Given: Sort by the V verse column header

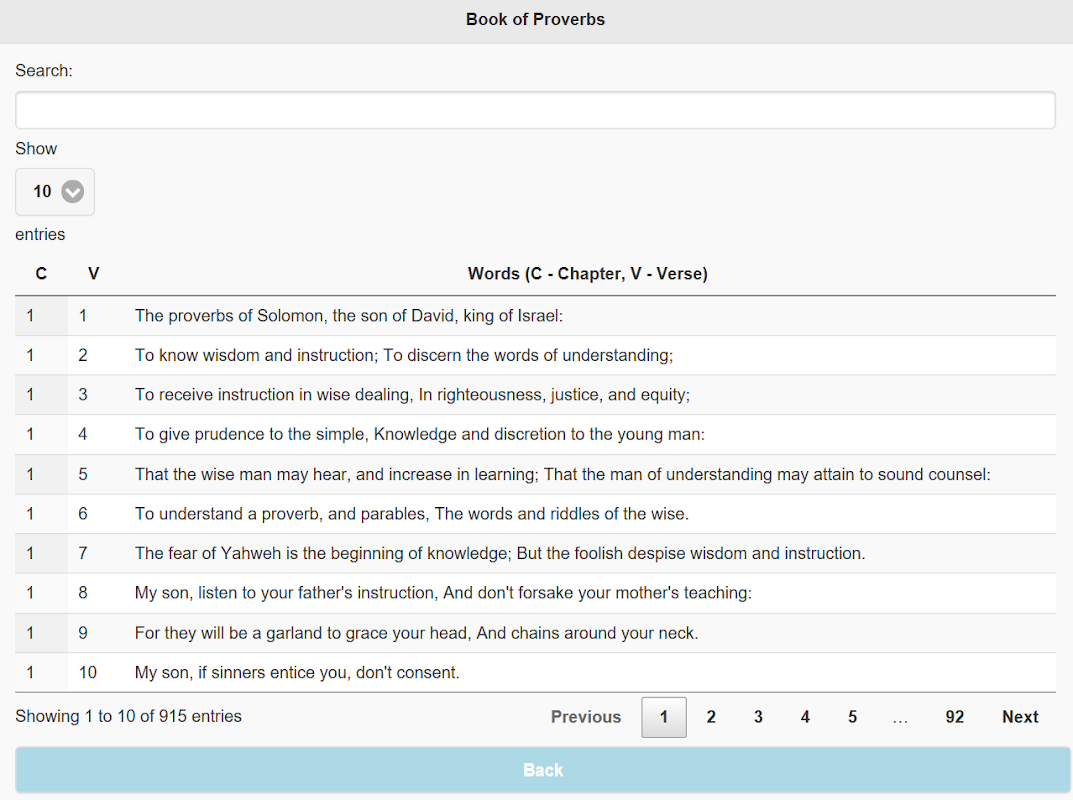Looking at the screenshot, I should [94, 274].
